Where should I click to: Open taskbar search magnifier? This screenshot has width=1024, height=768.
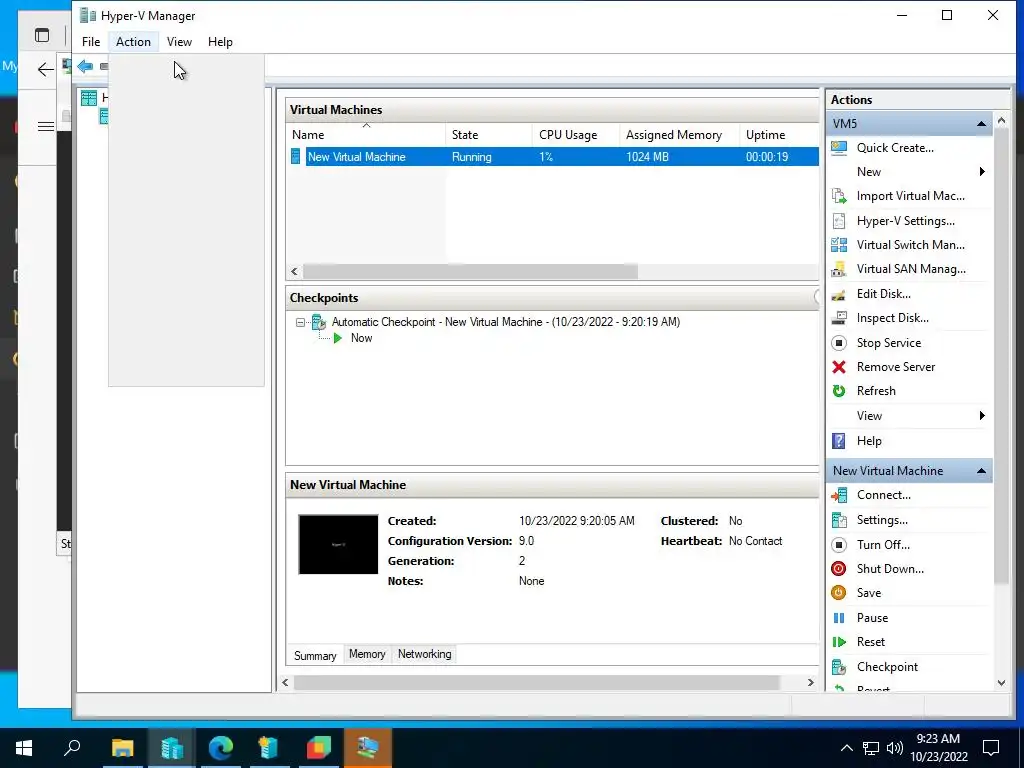pyautogui.click(x=72, y=747)
